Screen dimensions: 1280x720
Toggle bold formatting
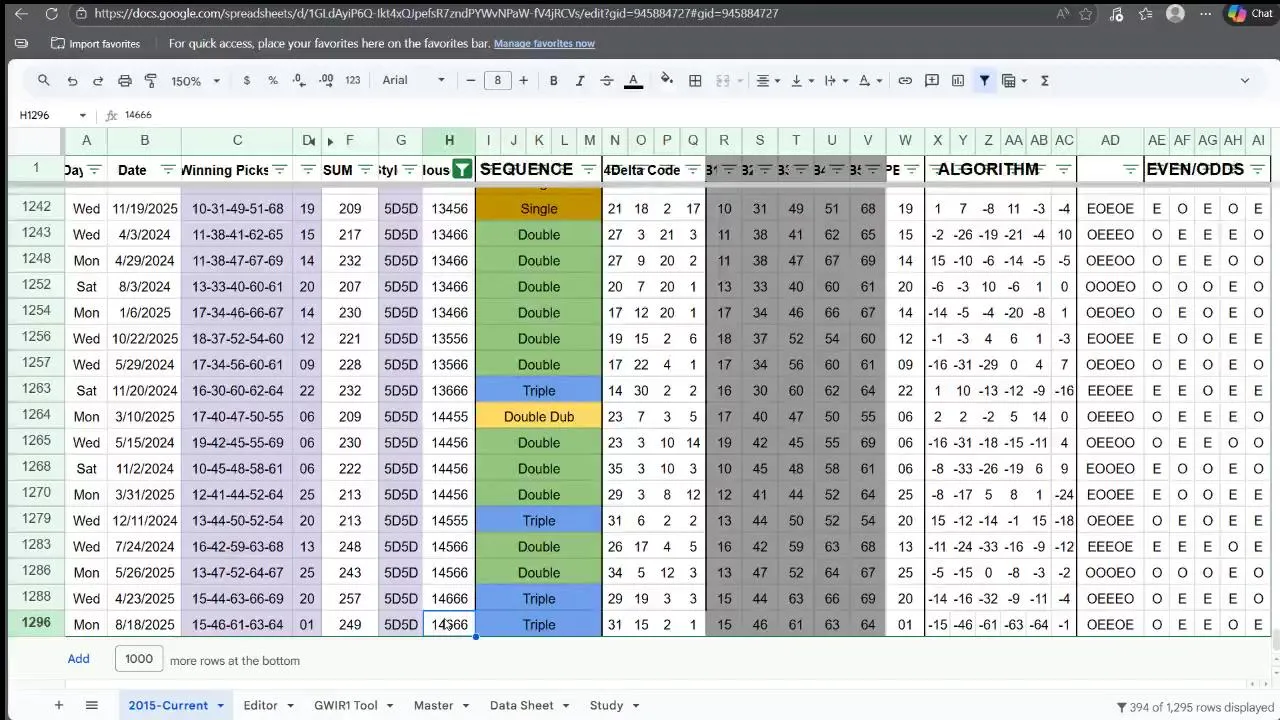553,80
